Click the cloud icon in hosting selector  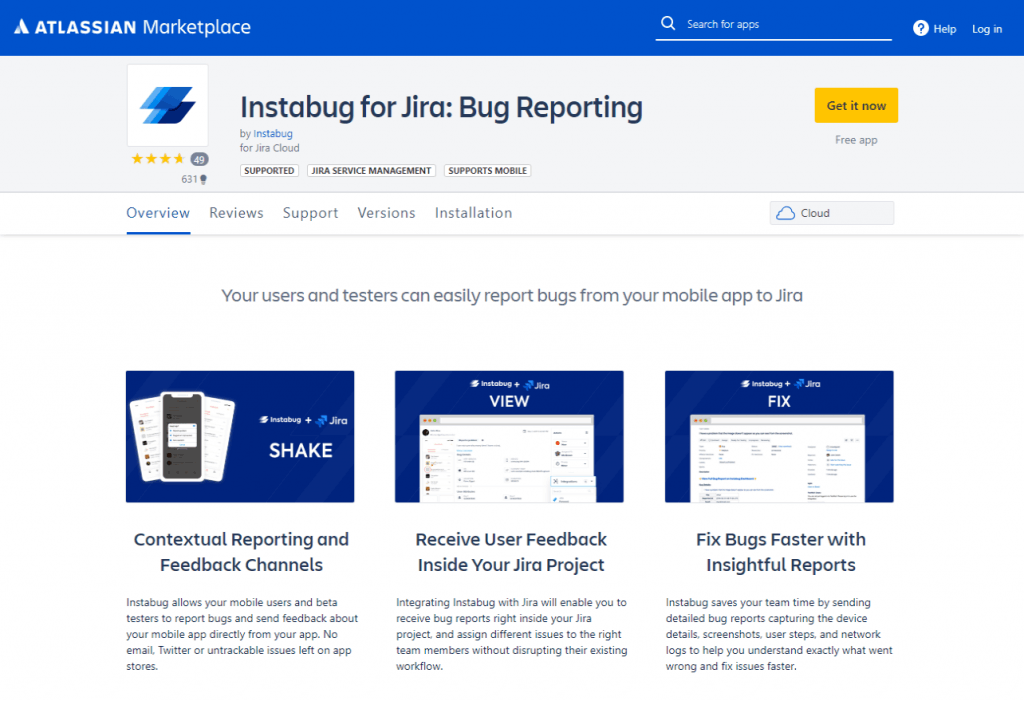pos(785,213)
